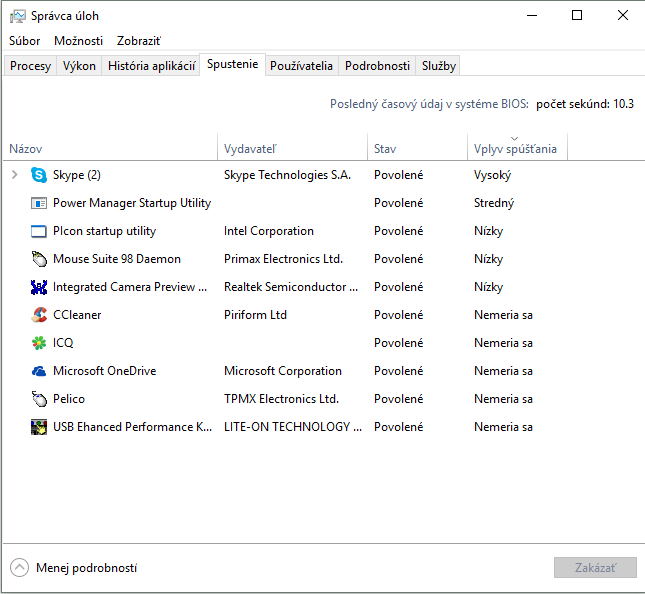Open the Zobraziť menu
The width and height of the screenshot is (645, 594).
tap(139, 41)
